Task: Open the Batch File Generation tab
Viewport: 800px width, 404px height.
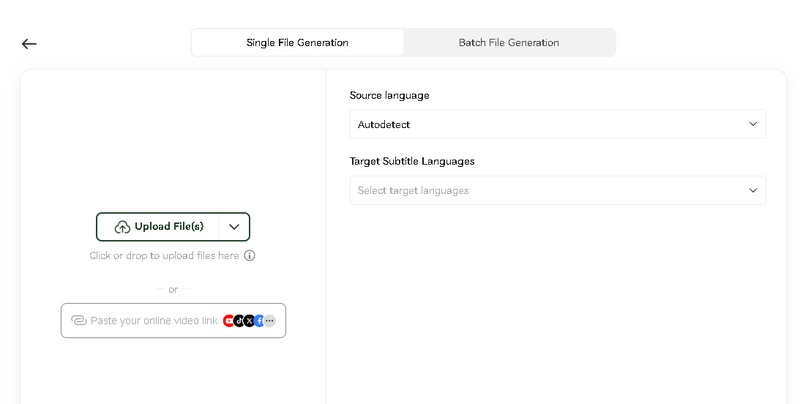Action: [x=508, y=43]
